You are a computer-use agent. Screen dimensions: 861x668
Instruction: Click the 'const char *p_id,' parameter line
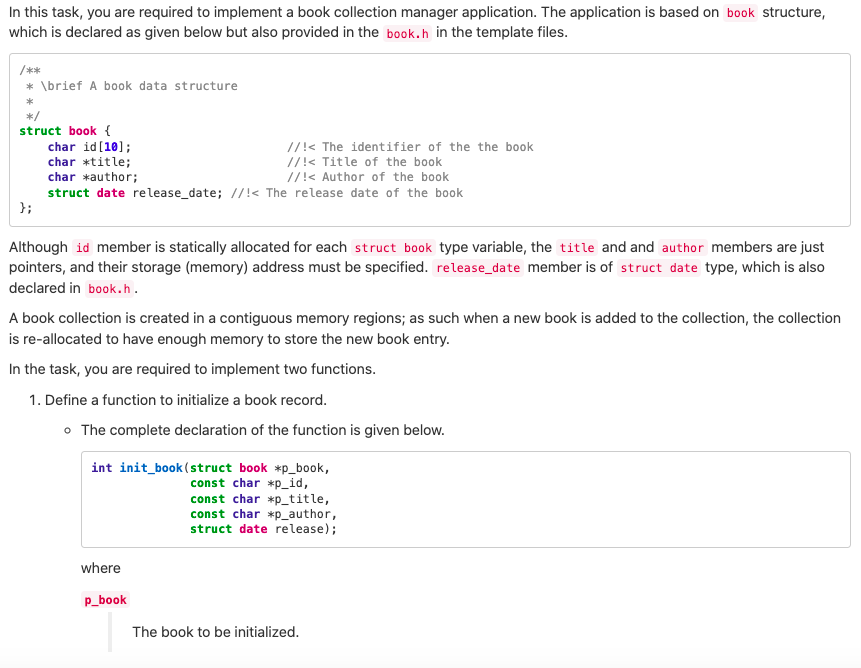coord(250,483)
